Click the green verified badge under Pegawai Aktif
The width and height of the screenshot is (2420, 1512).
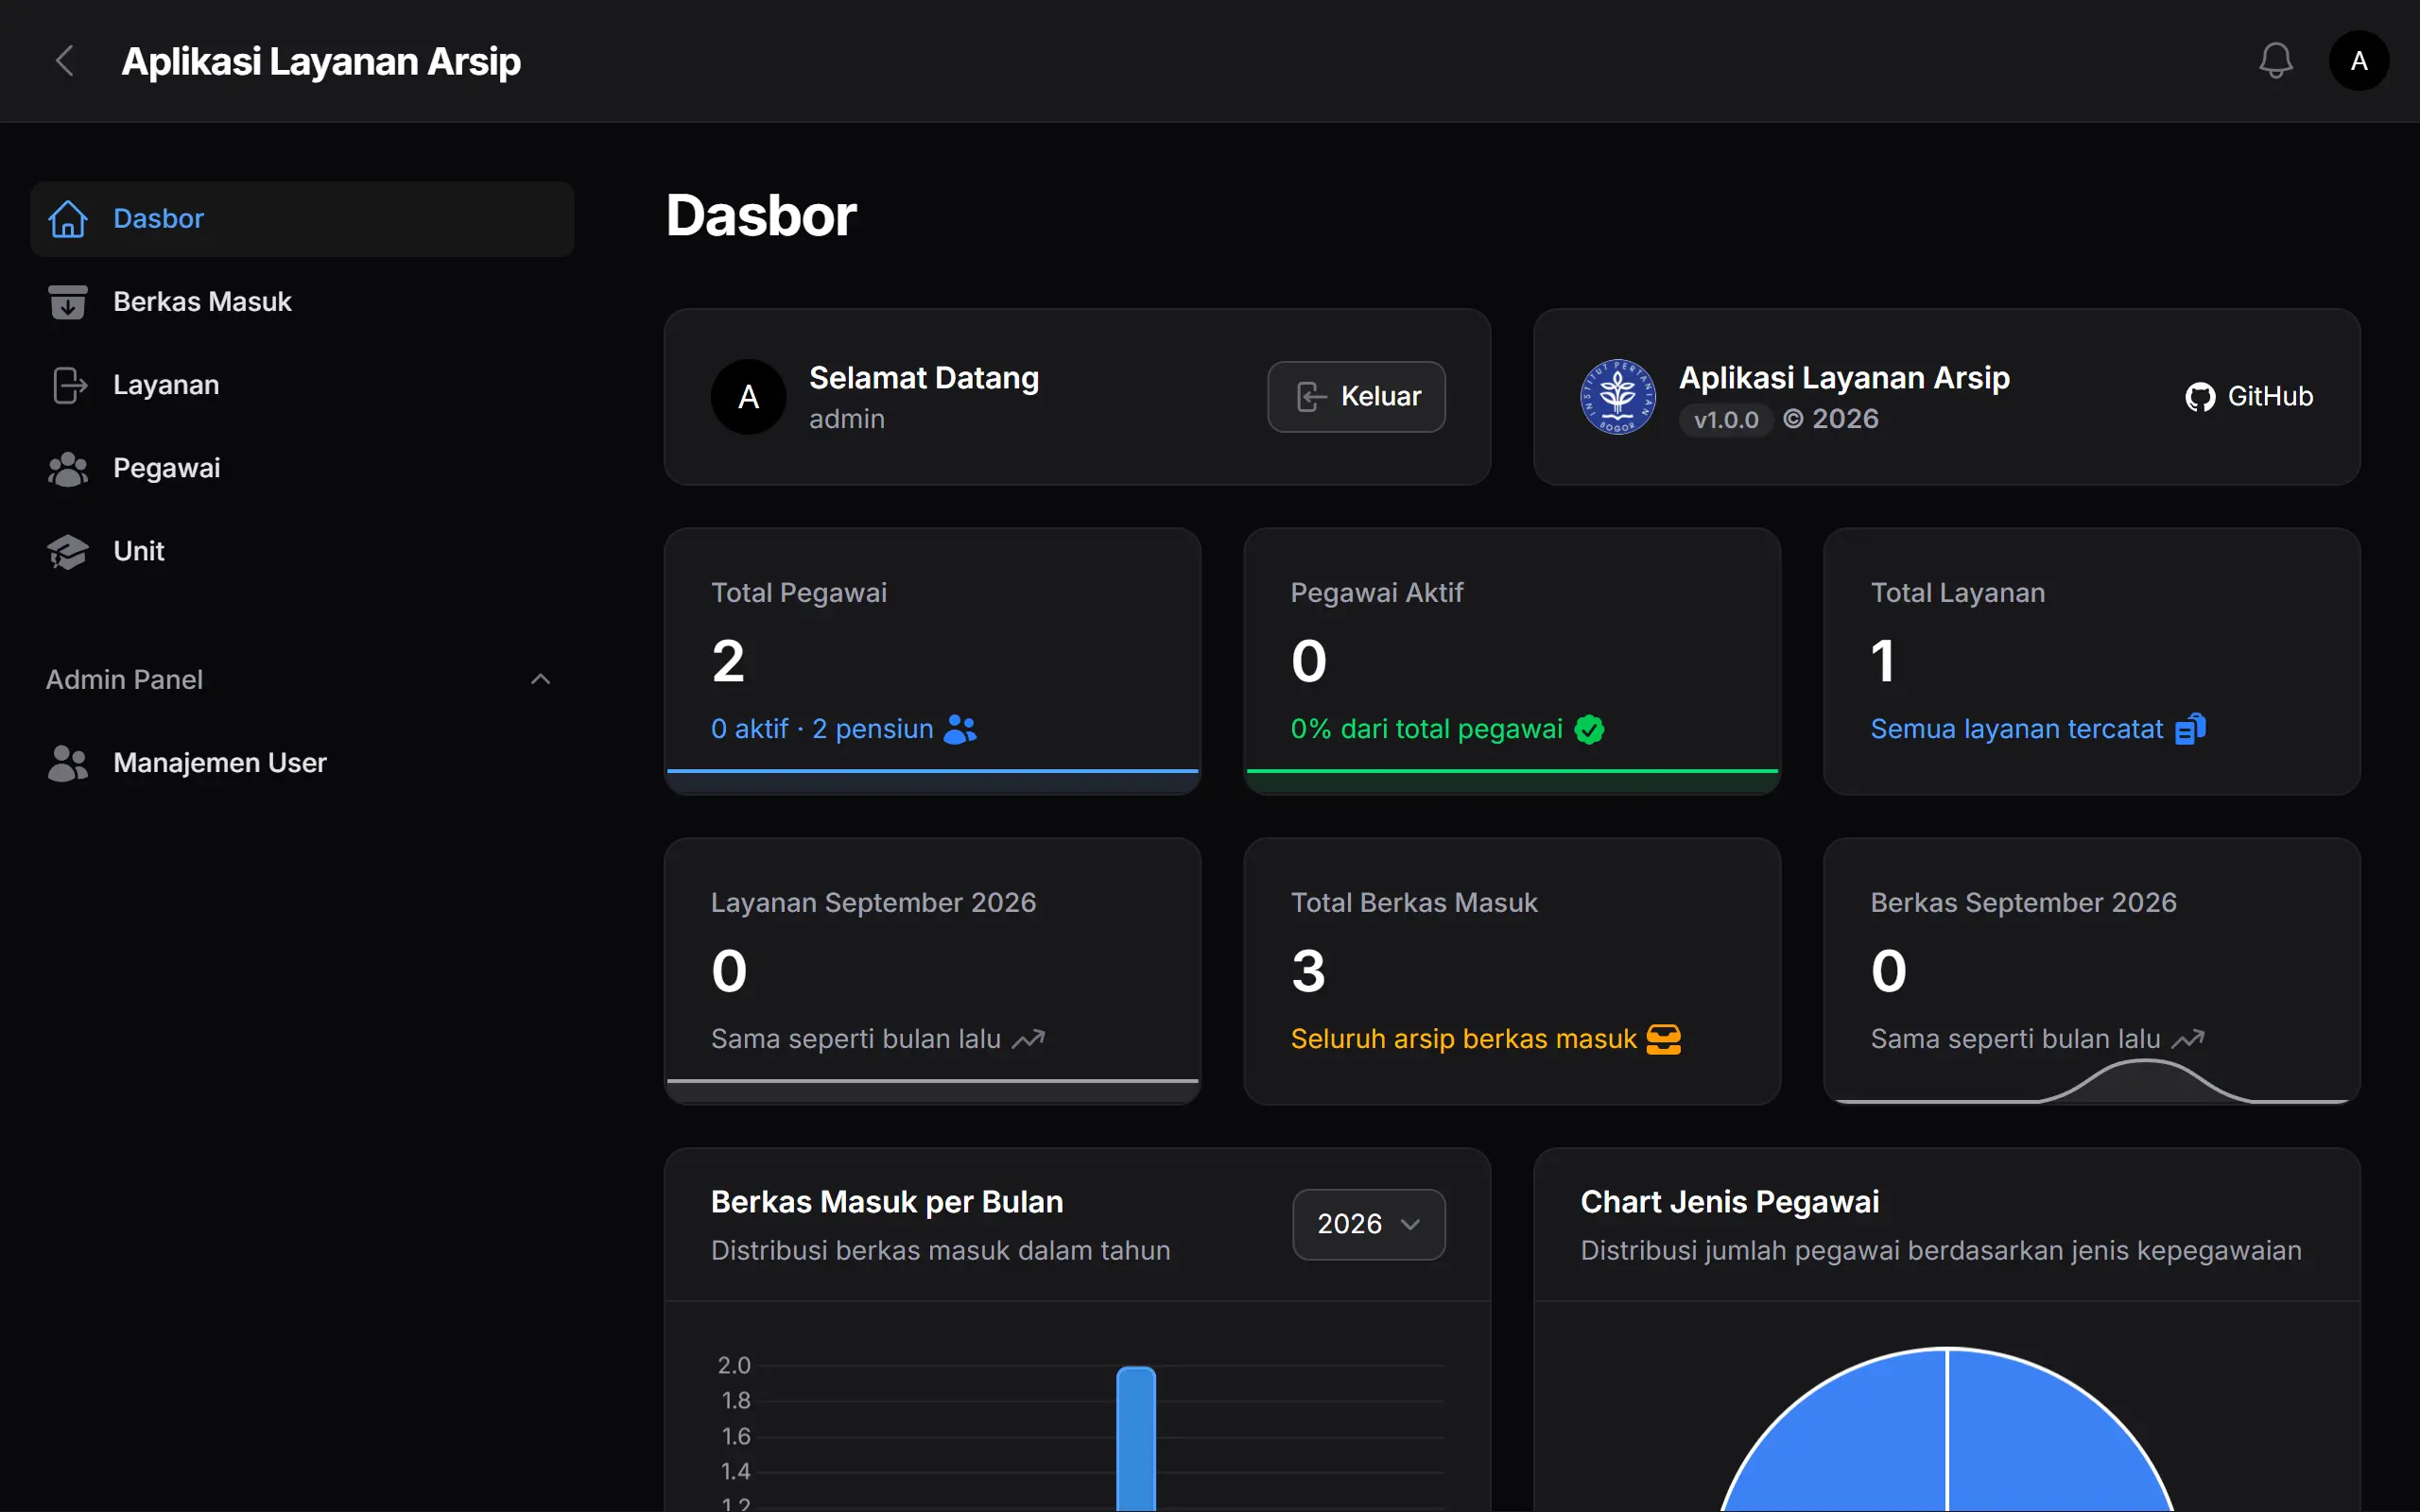(1589, 730)
